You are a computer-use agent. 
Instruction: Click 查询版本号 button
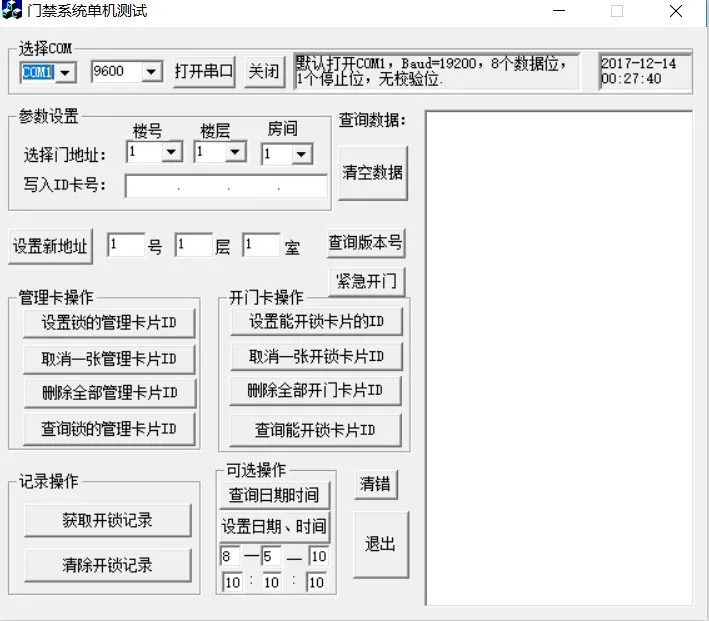coord(366,243)
